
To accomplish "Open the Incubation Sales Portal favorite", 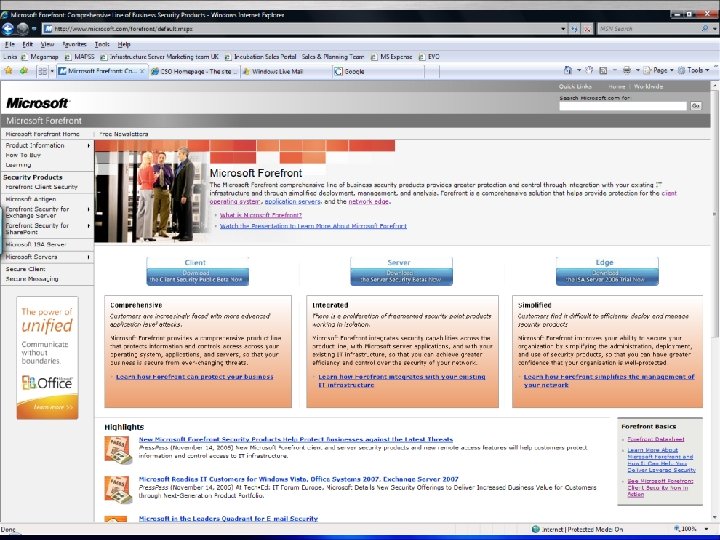I will [261, 56].
